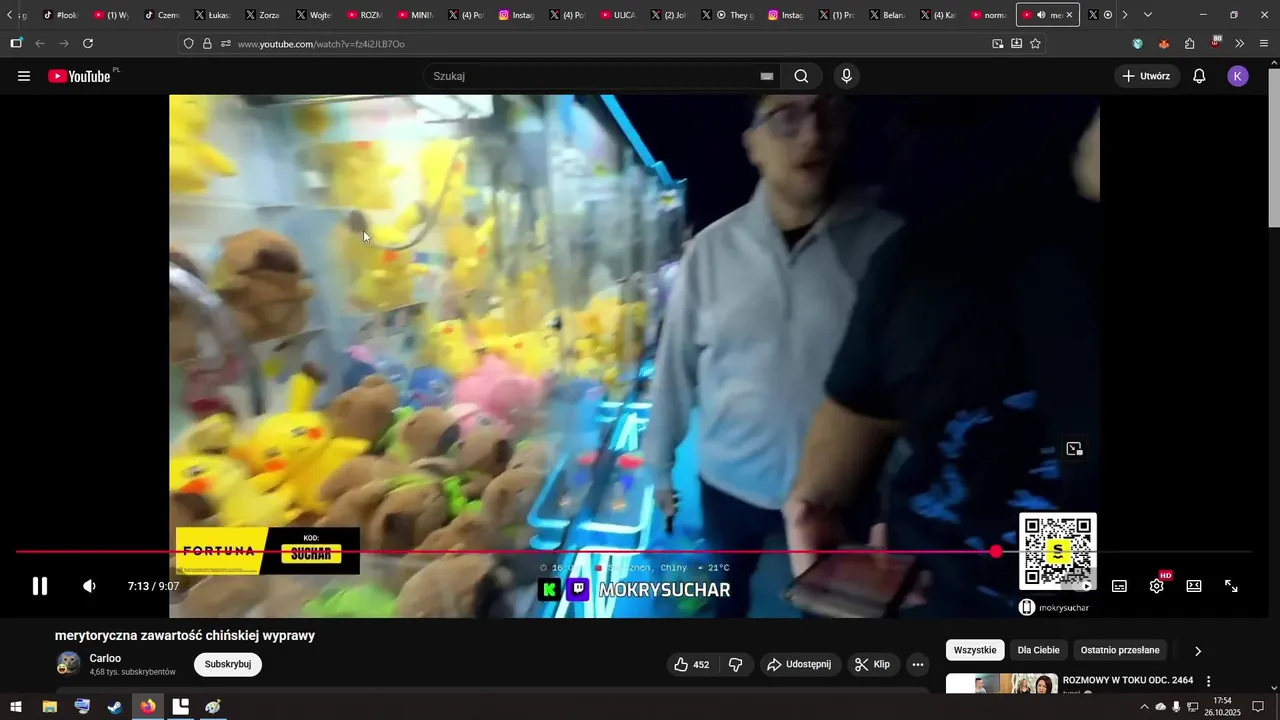The width and height of the screenshot is (1280, 720).
Task: Mute the video with the speaker icon
Action: tap(89, 586)
